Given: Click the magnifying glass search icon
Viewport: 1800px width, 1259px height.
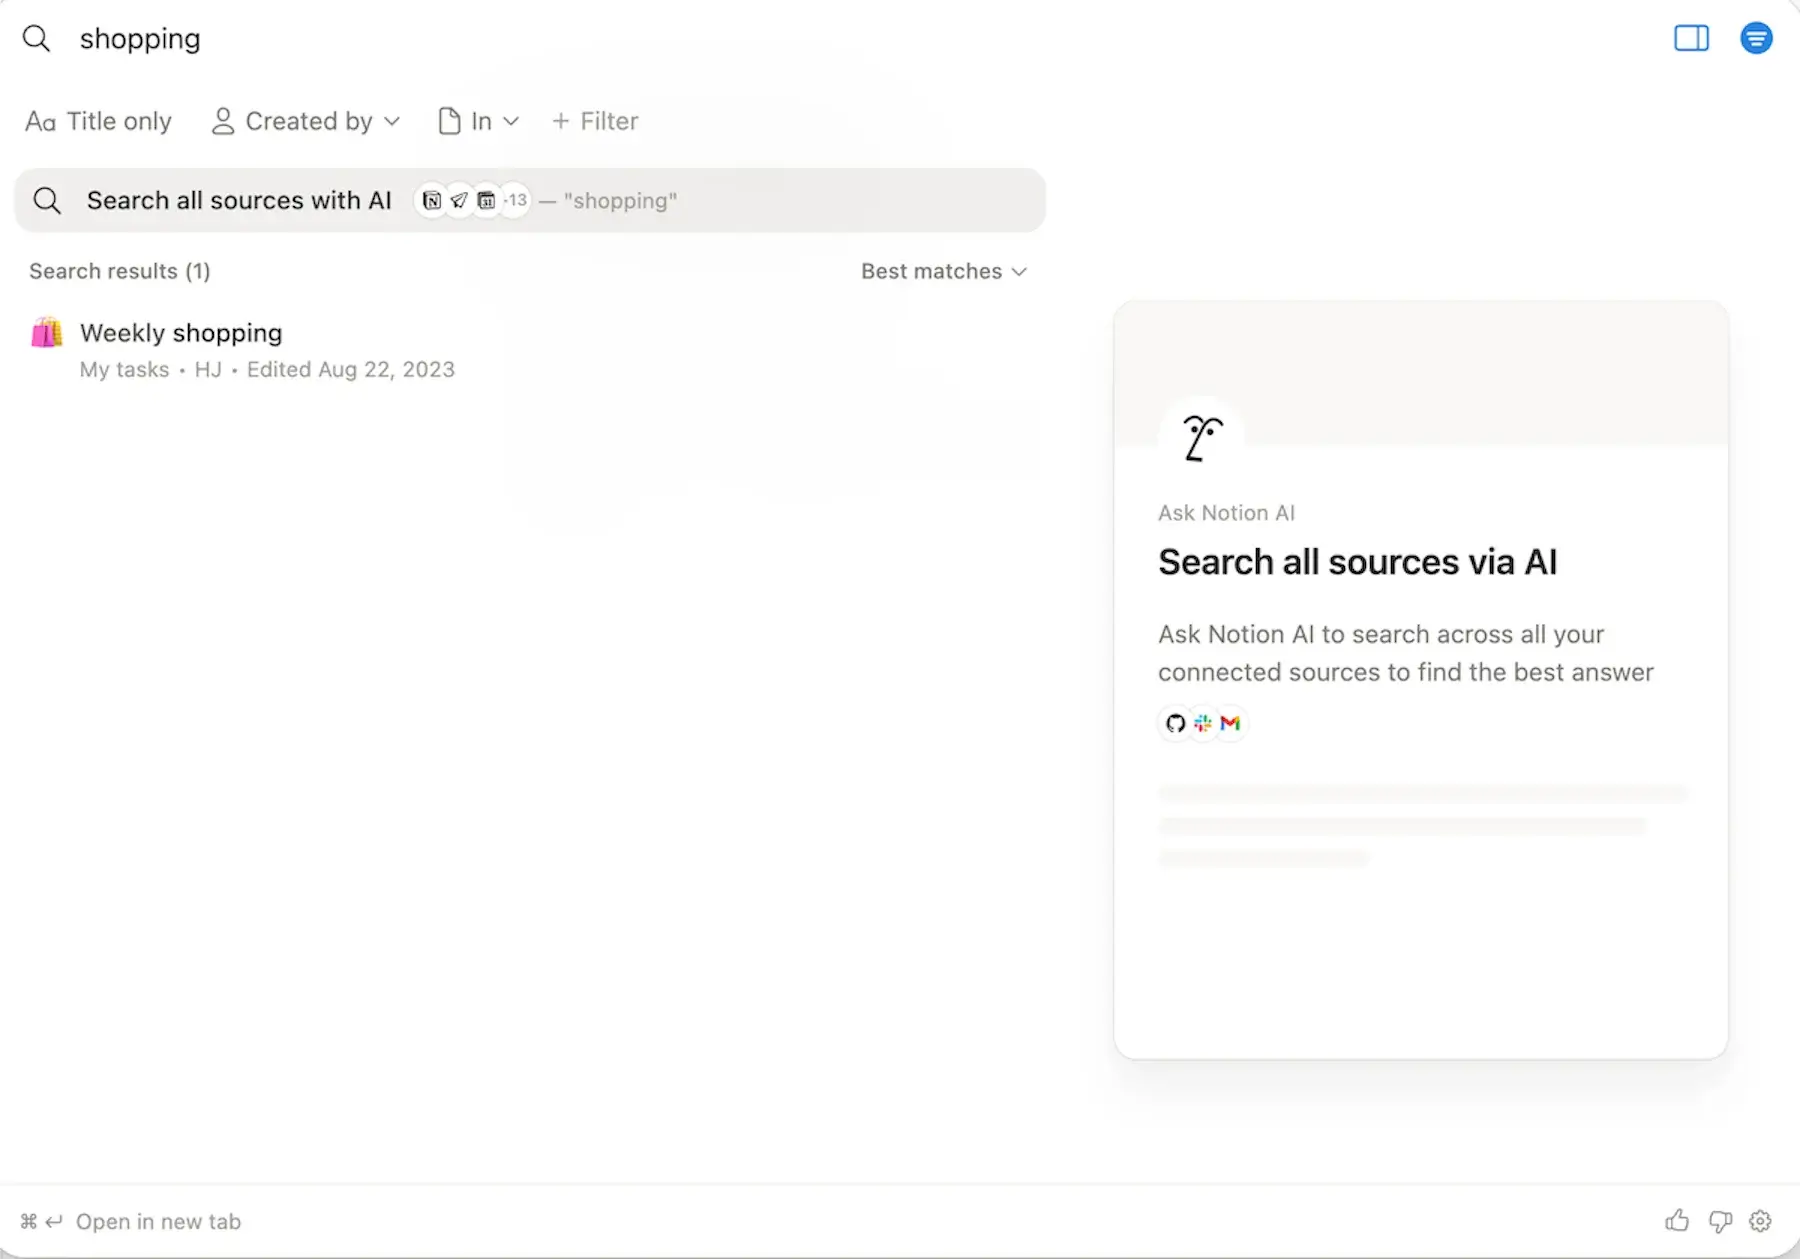Looking at the screenshot, I should [37, 38].
